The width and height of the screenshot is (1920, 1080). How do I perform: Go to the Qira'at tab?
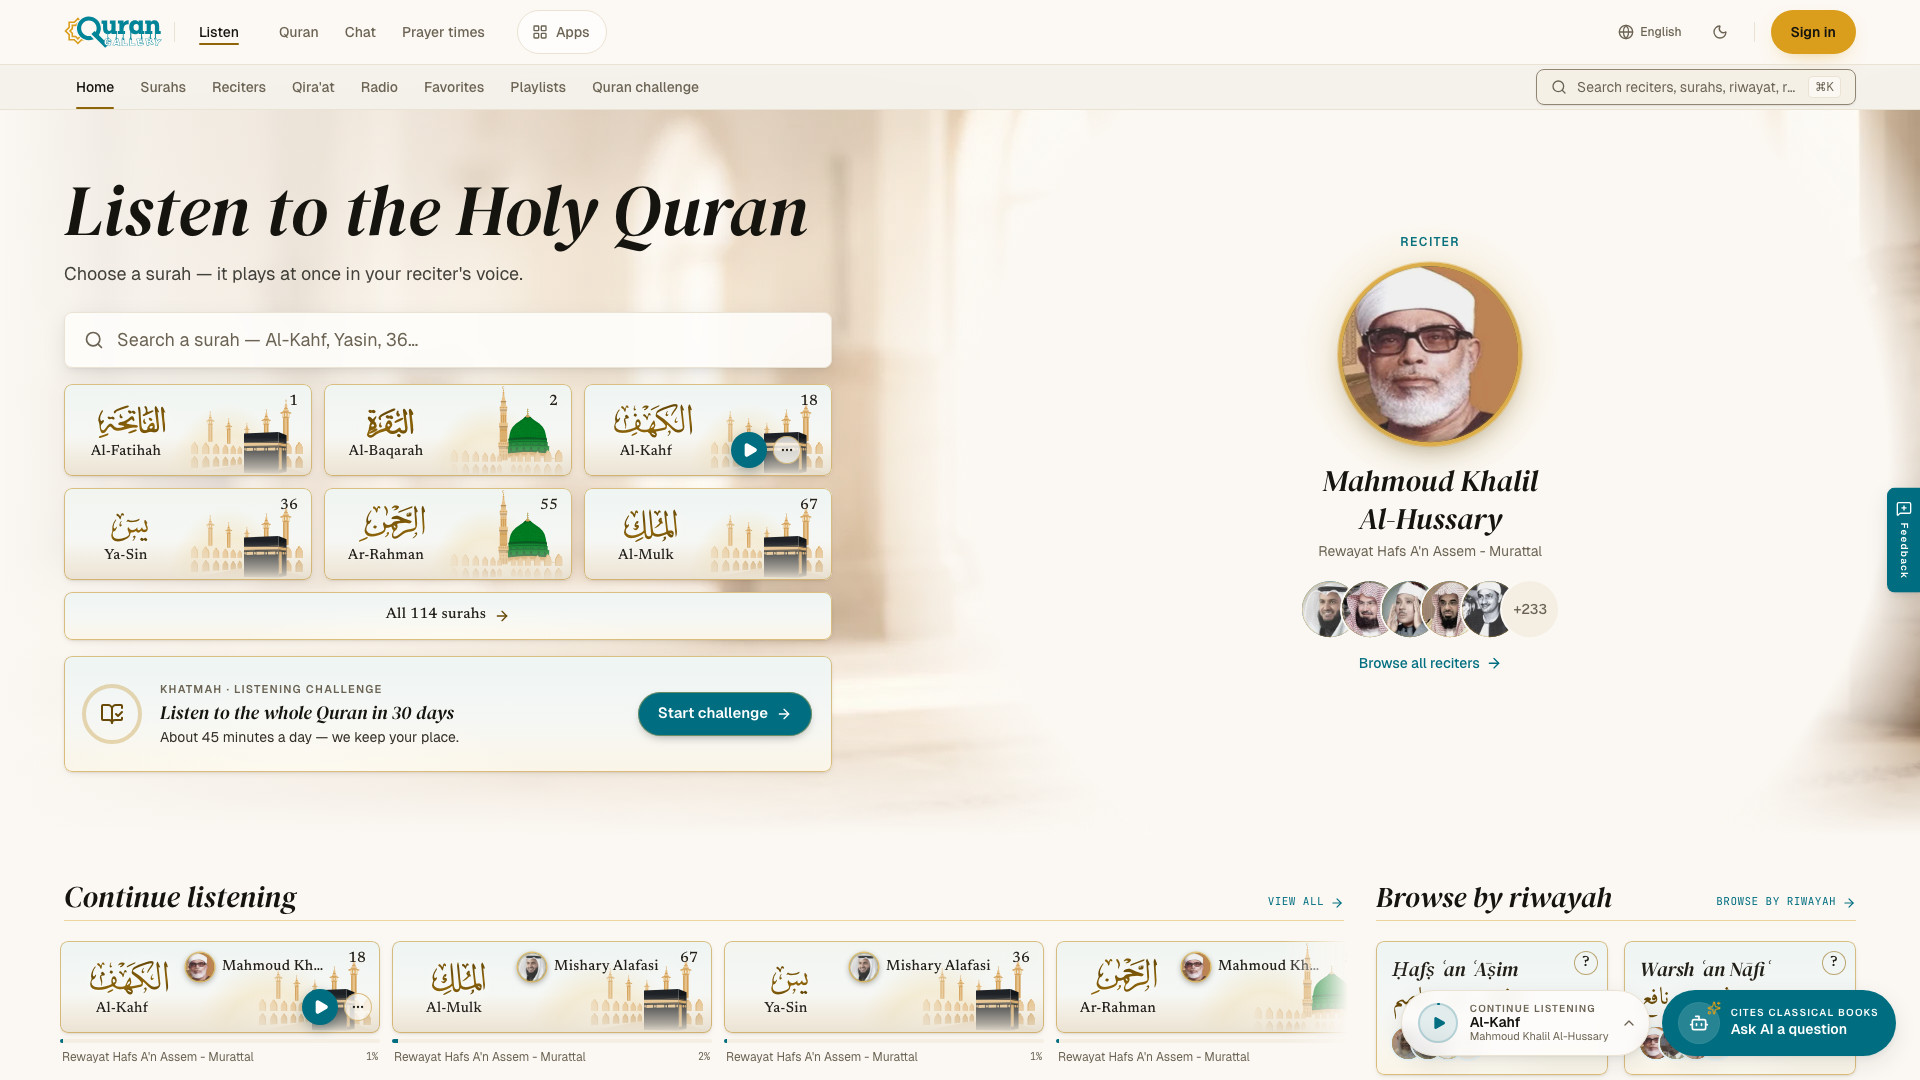click(313, 87)
